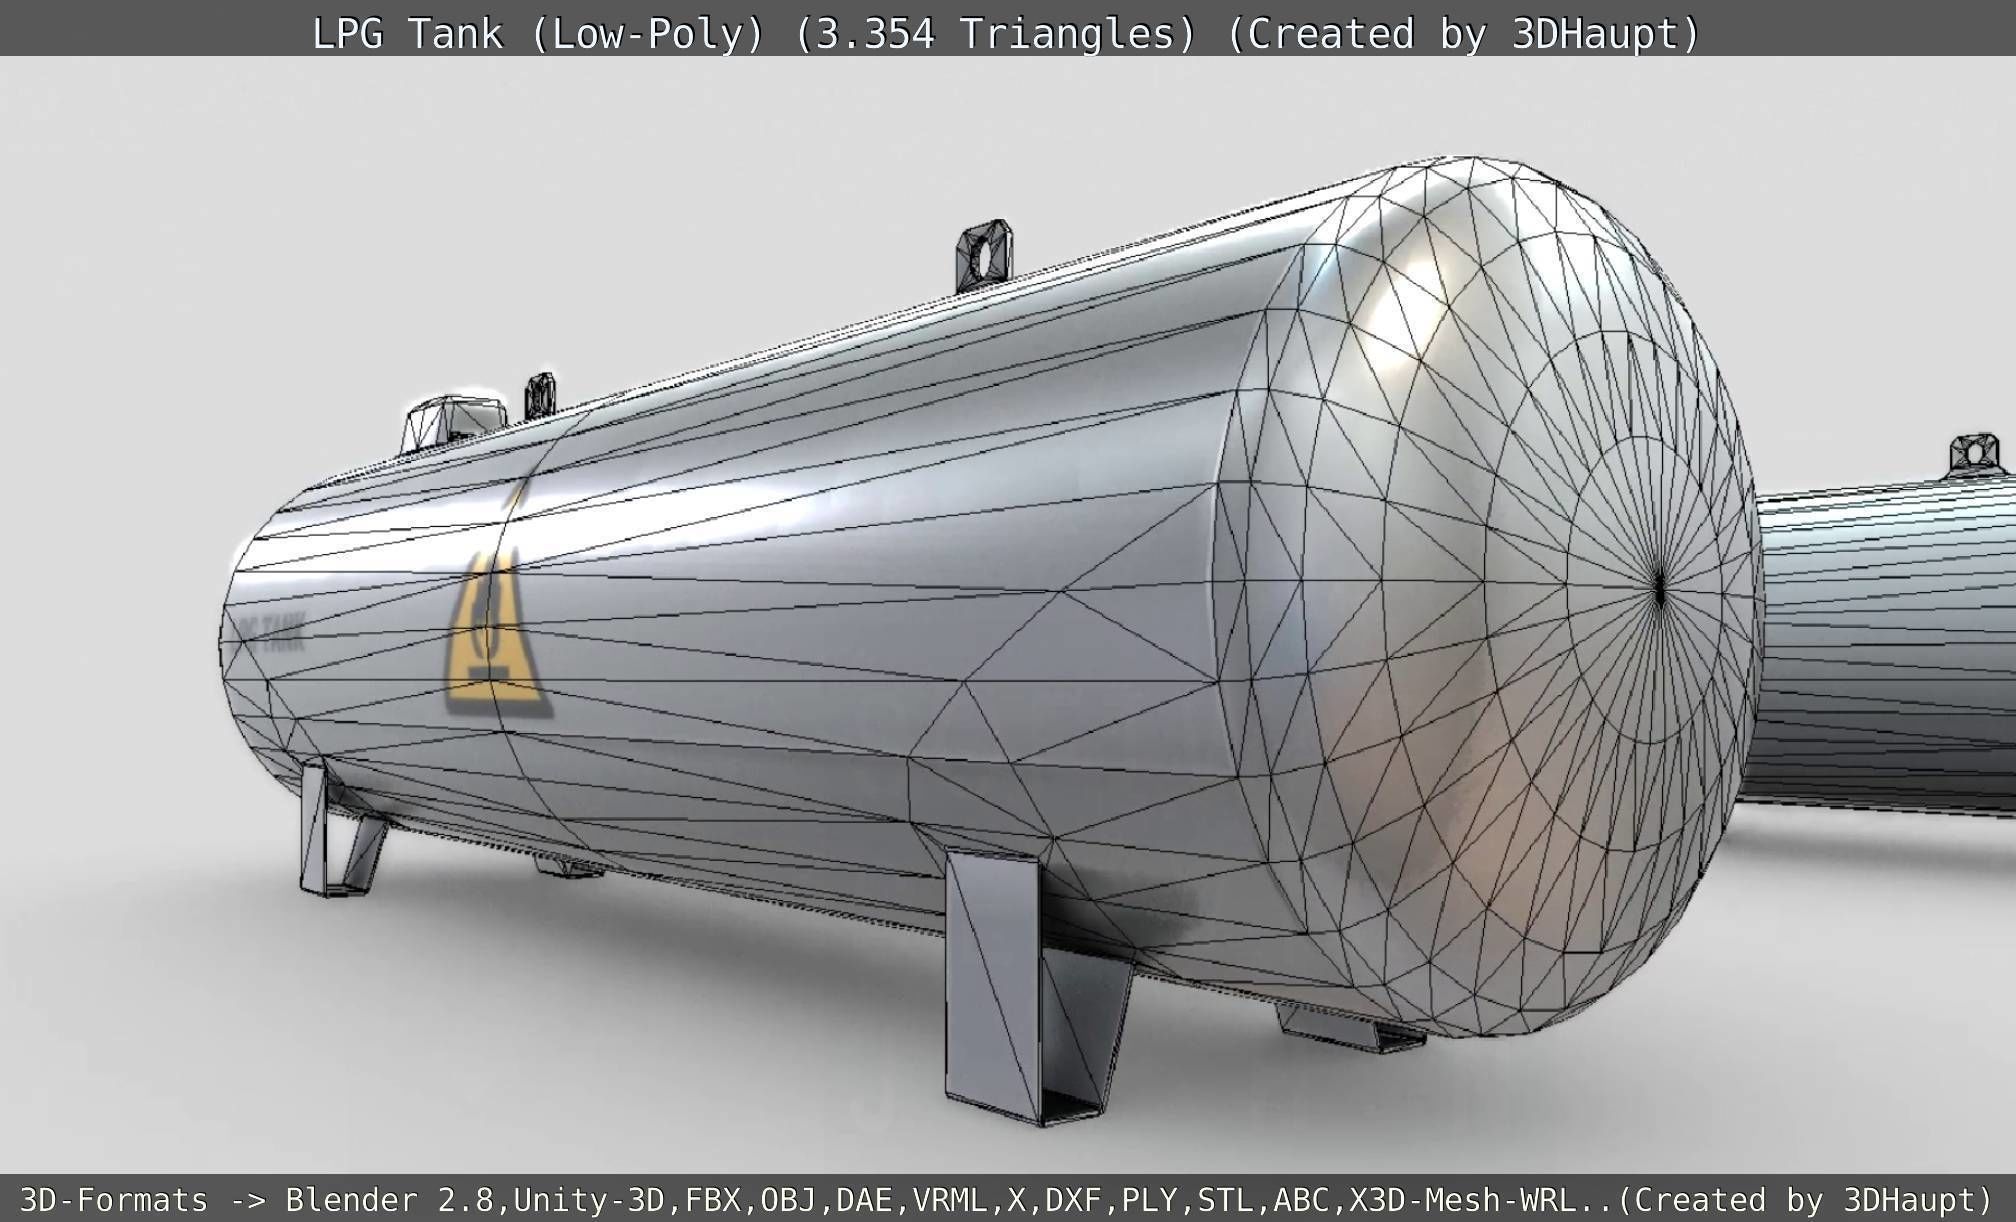Click the "LPG Tank (Low-Poly)" title caption
This screenshot has width=2016, height=1222.
(539, 33)
